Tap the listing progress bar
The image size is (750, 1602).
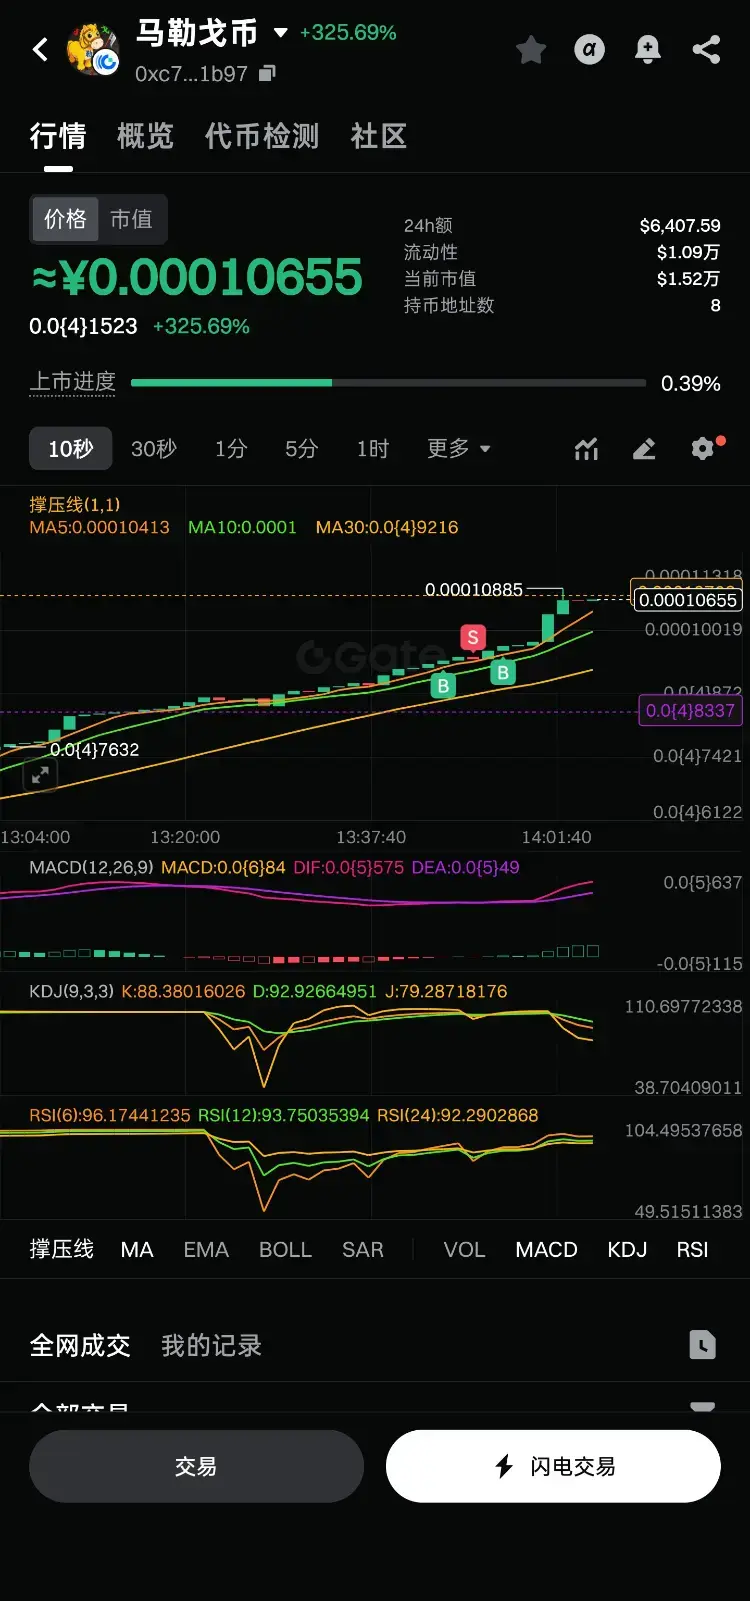tap(388, 382)
